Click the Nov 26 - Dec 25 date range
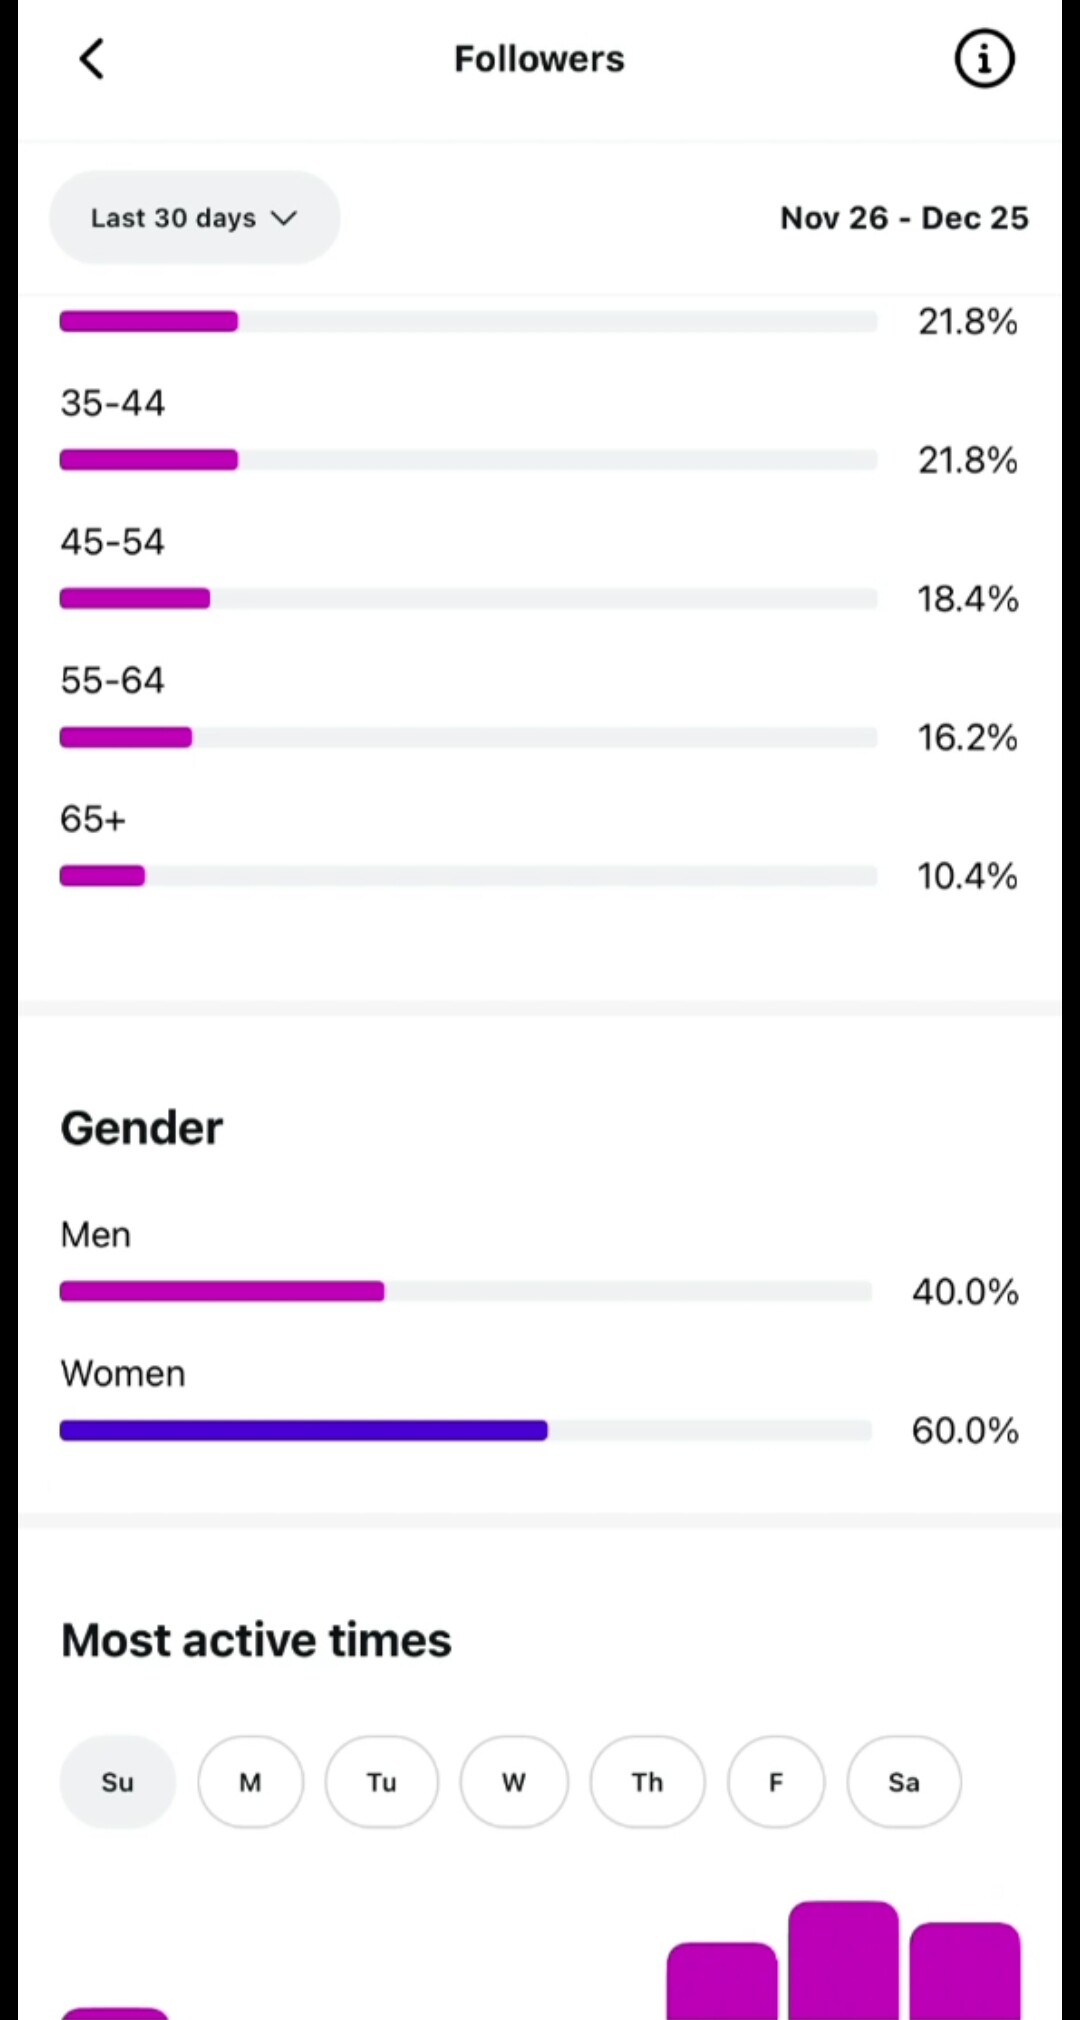1080x2020 pixels. tap(904, 218)
